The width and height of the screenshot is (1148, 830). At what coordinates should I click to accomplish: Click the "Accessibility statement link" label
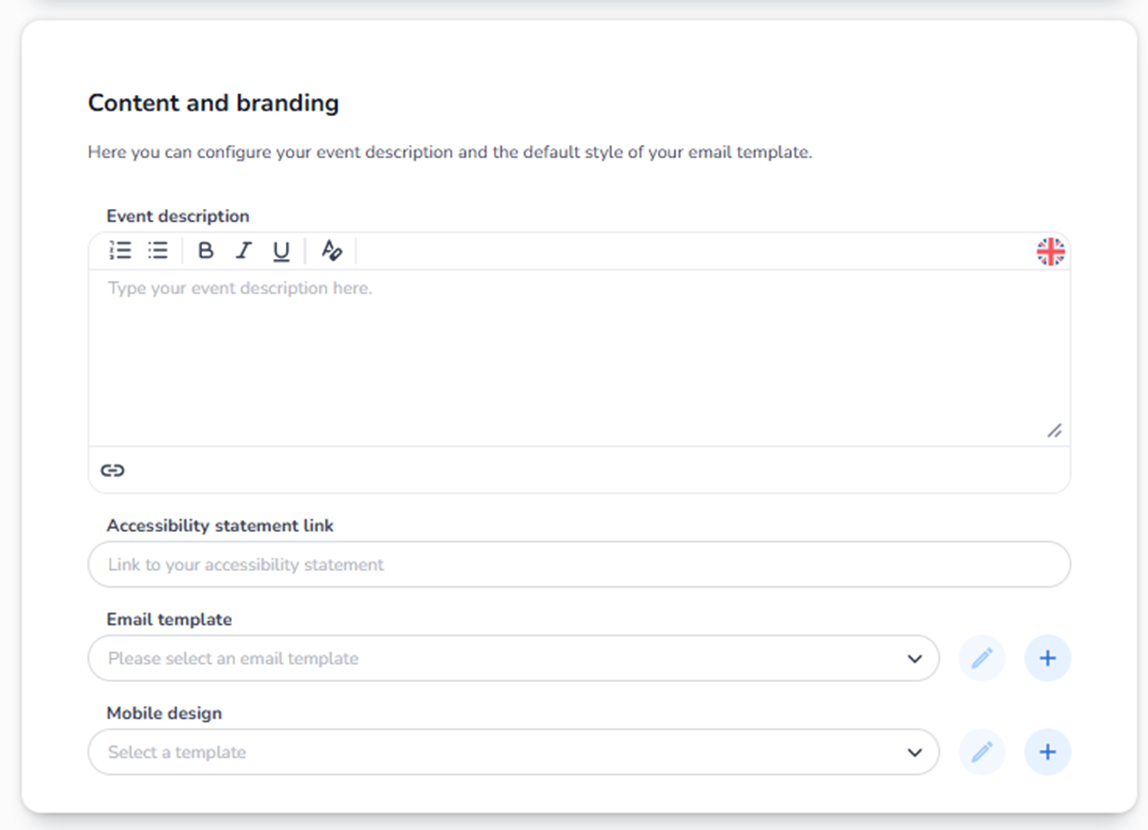(220, 526)
